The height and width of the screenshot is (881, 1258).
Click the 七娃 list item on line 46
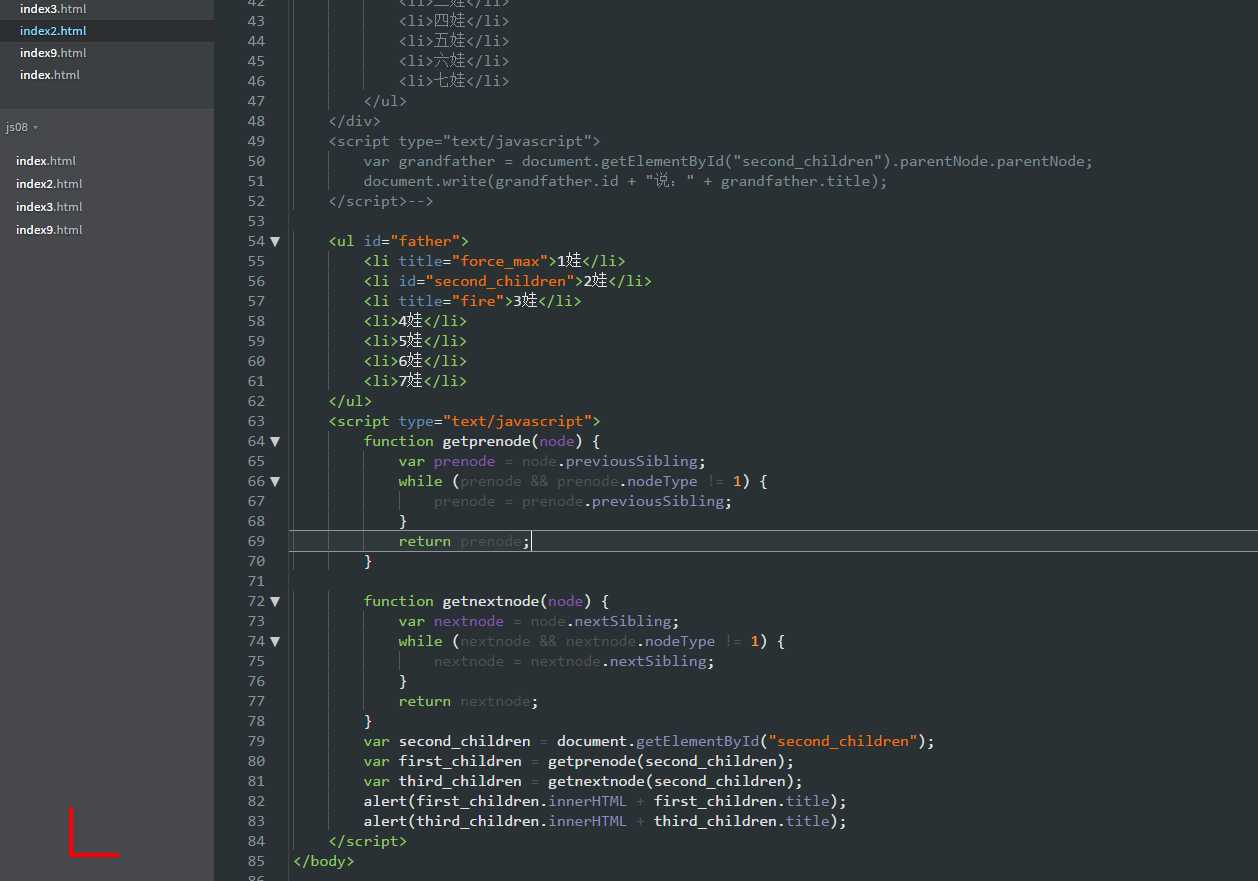[454, 81]
